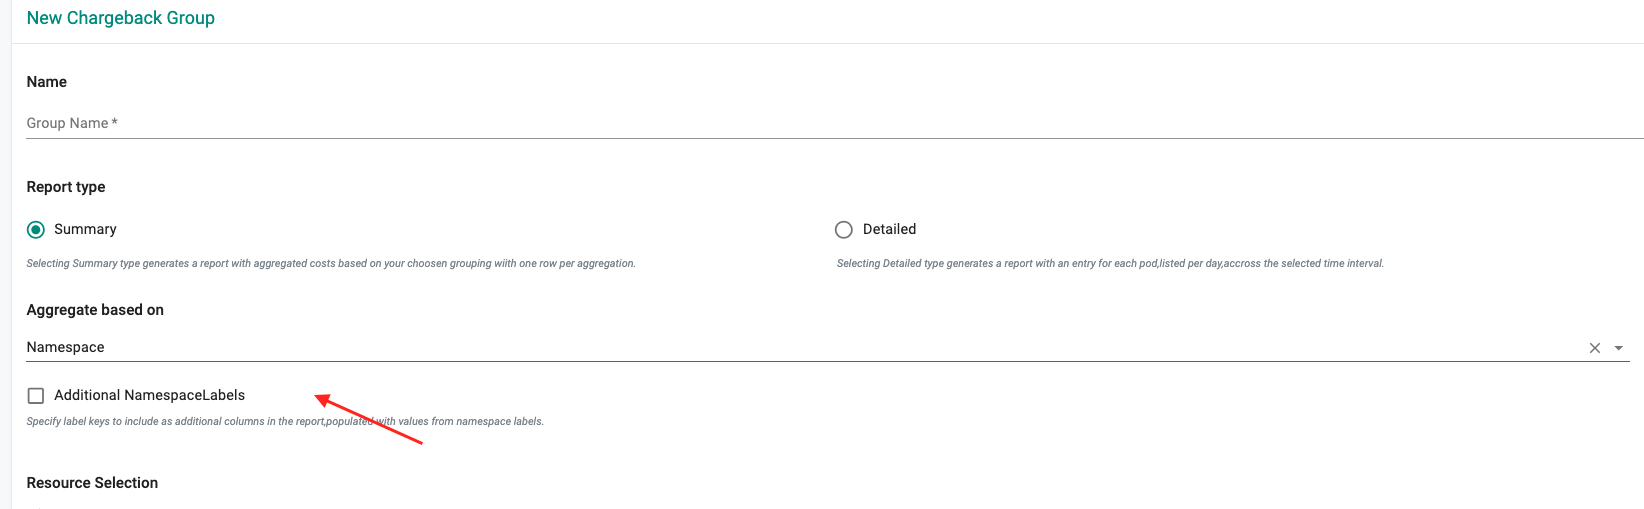Image resolution: width=1644 pixels, height=509 pixels.
Task: Click the Aggregate based on heading
Action: 95,310
